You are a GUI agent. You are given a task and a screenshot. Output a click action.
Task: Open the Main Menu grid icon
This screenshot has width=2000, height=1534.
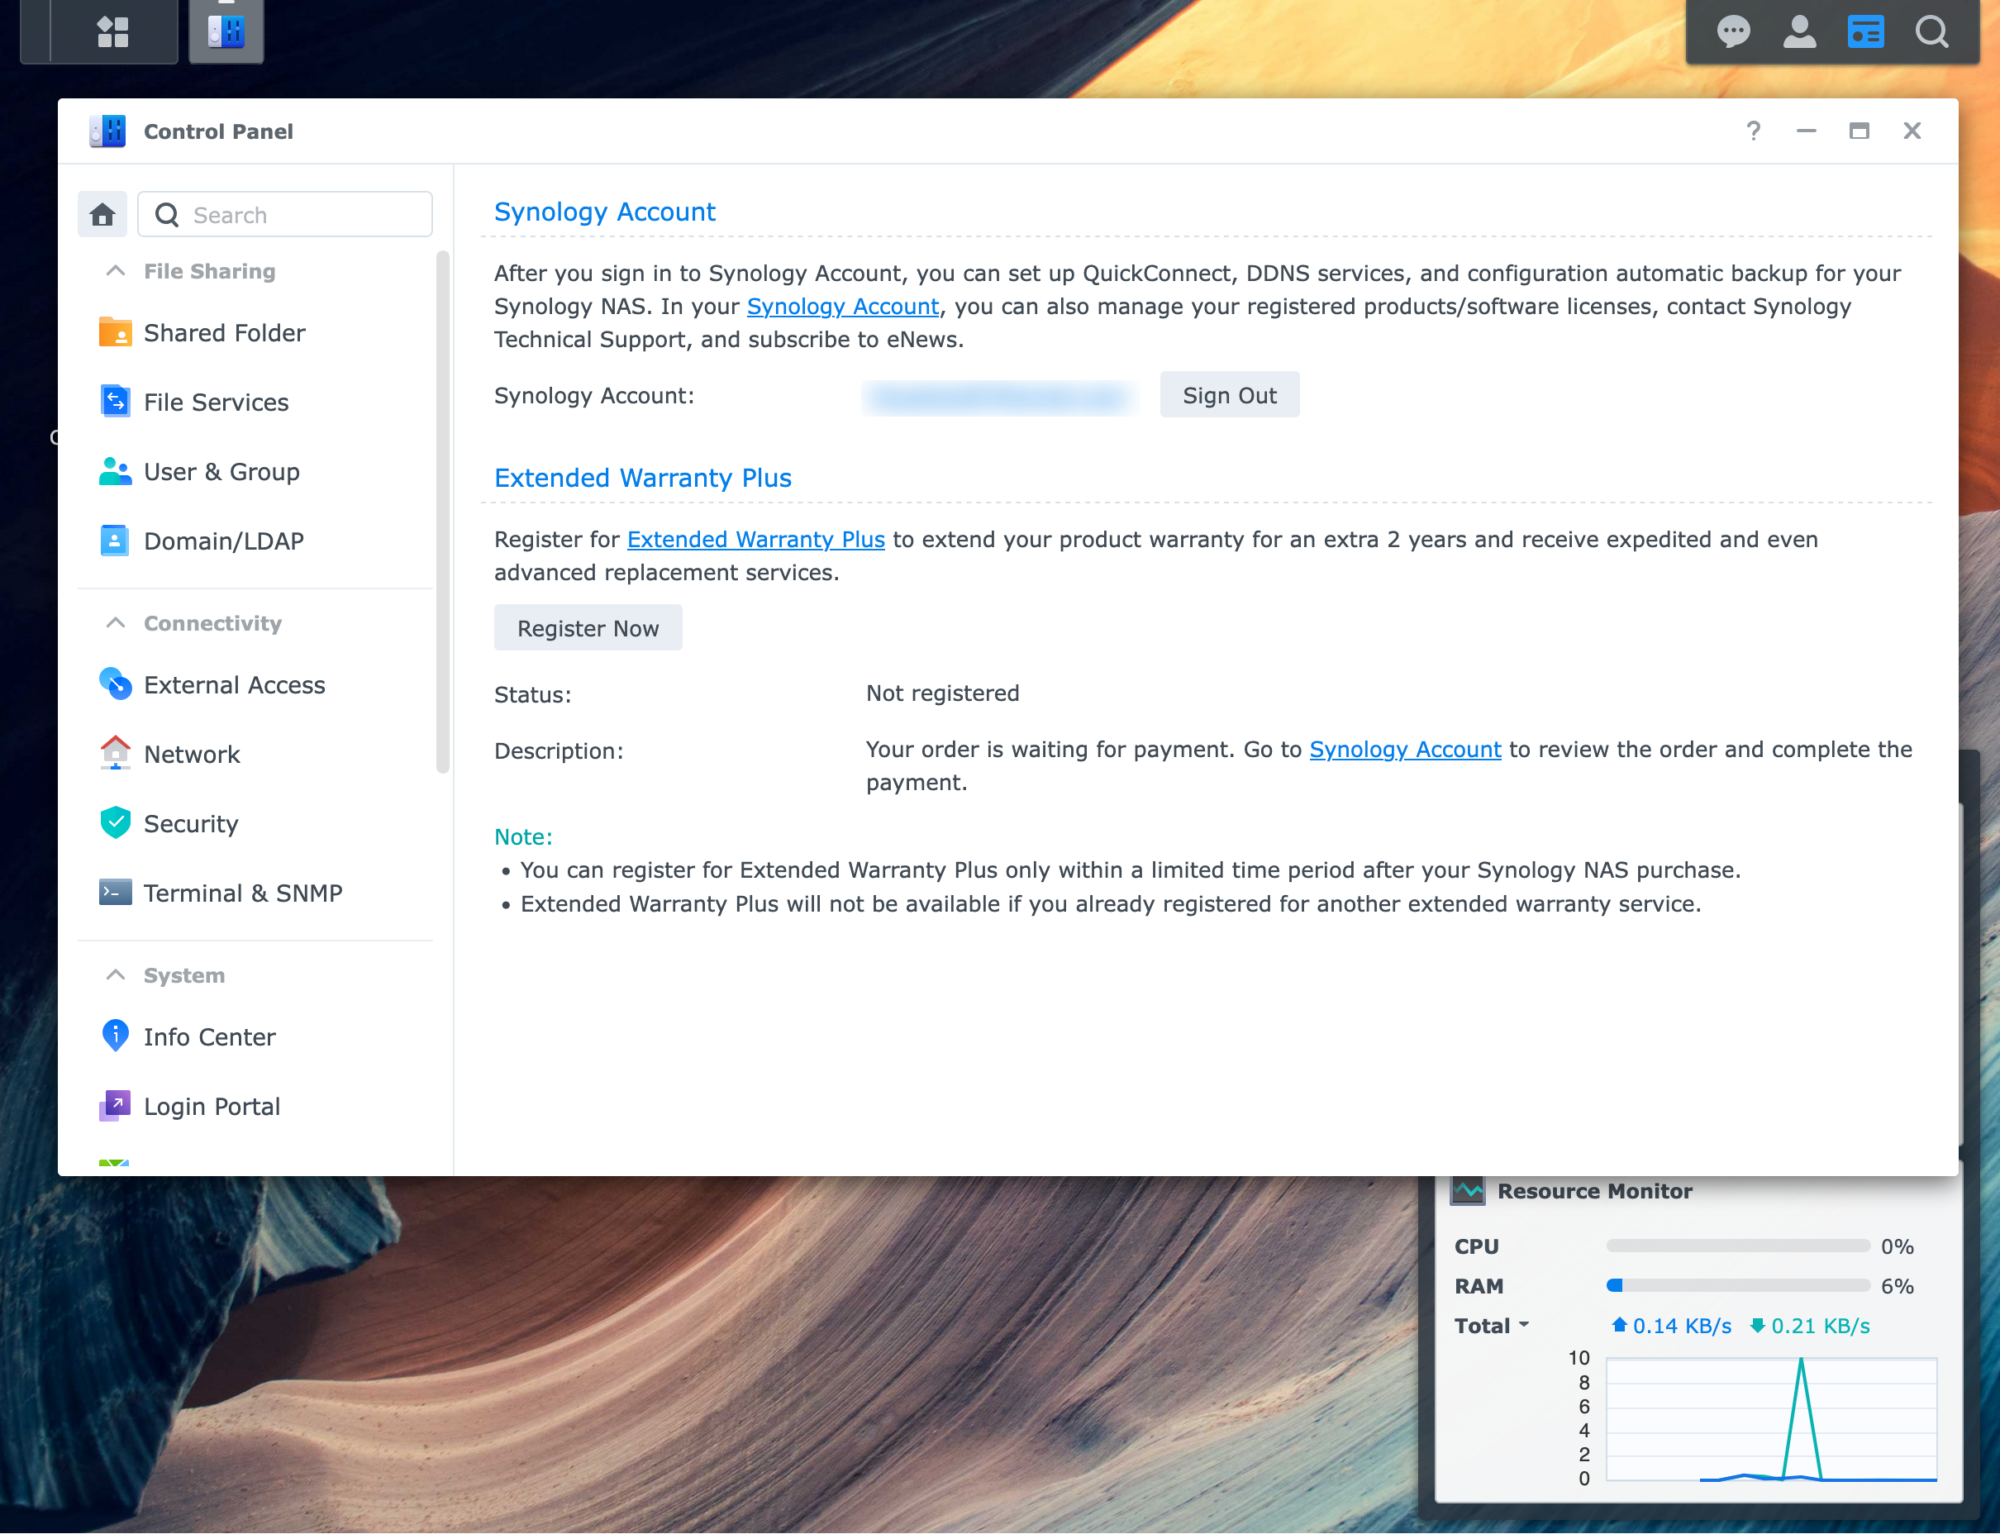112,32
